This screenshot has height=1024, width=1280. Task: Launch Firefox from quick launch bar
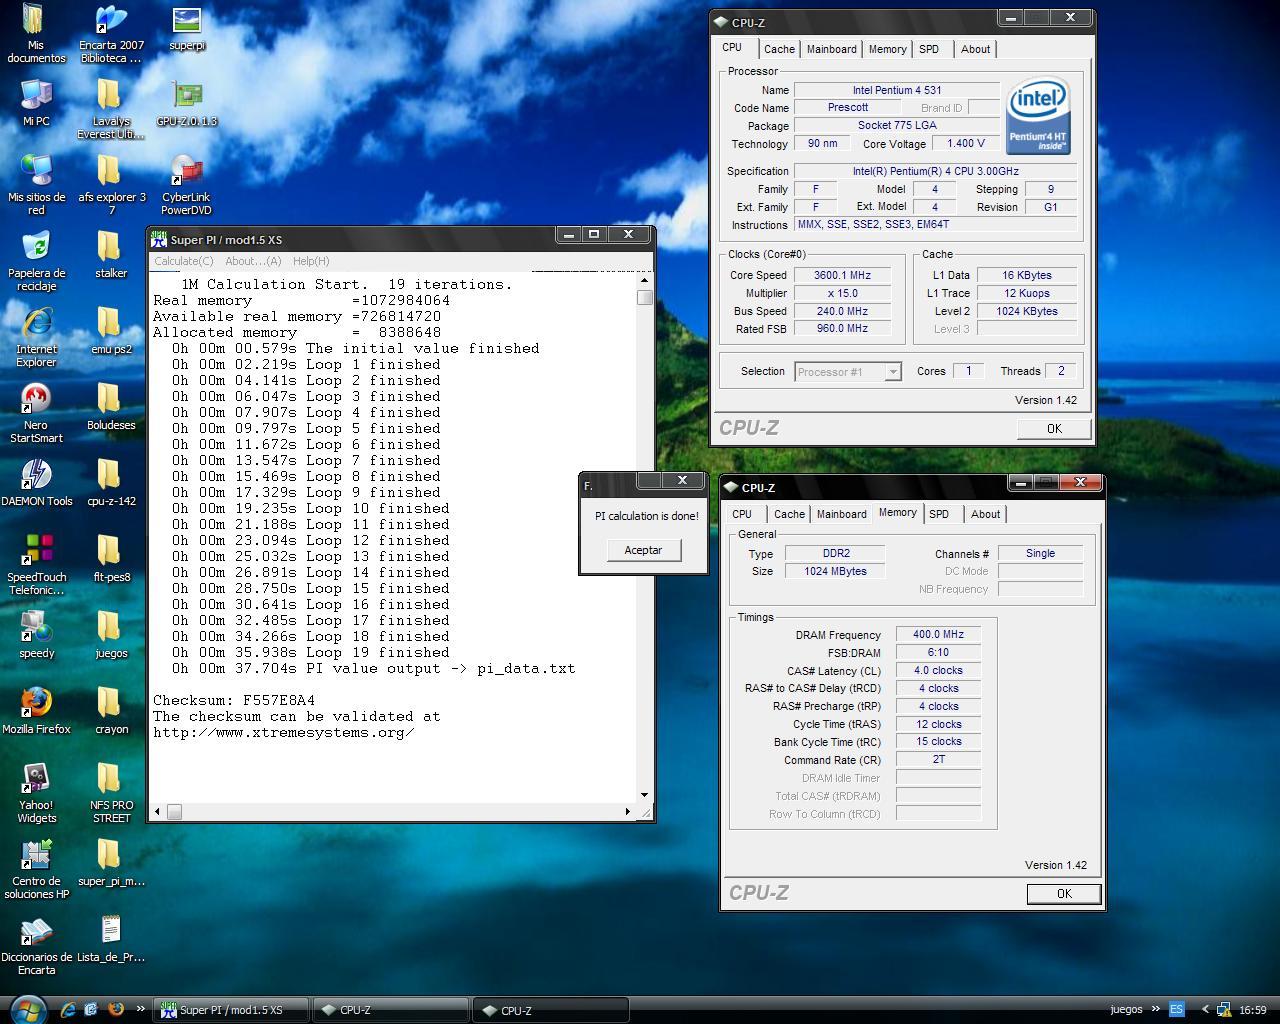115,1010
